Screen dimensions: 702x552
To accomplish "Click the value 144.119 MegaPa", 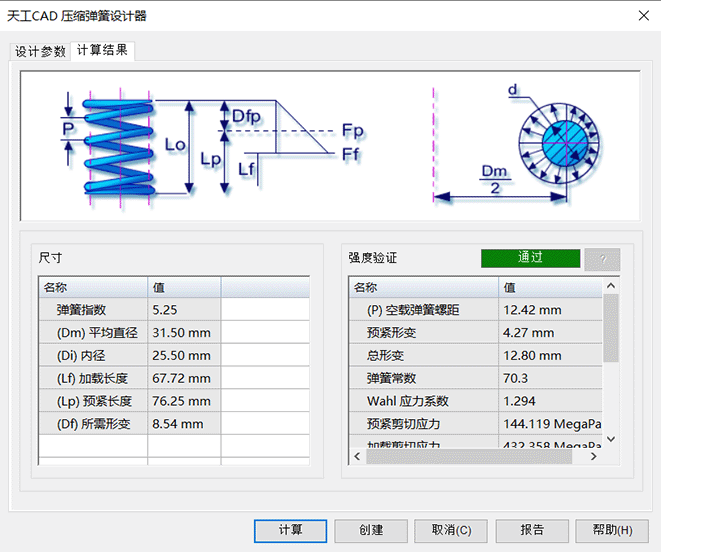I will 552,424.
